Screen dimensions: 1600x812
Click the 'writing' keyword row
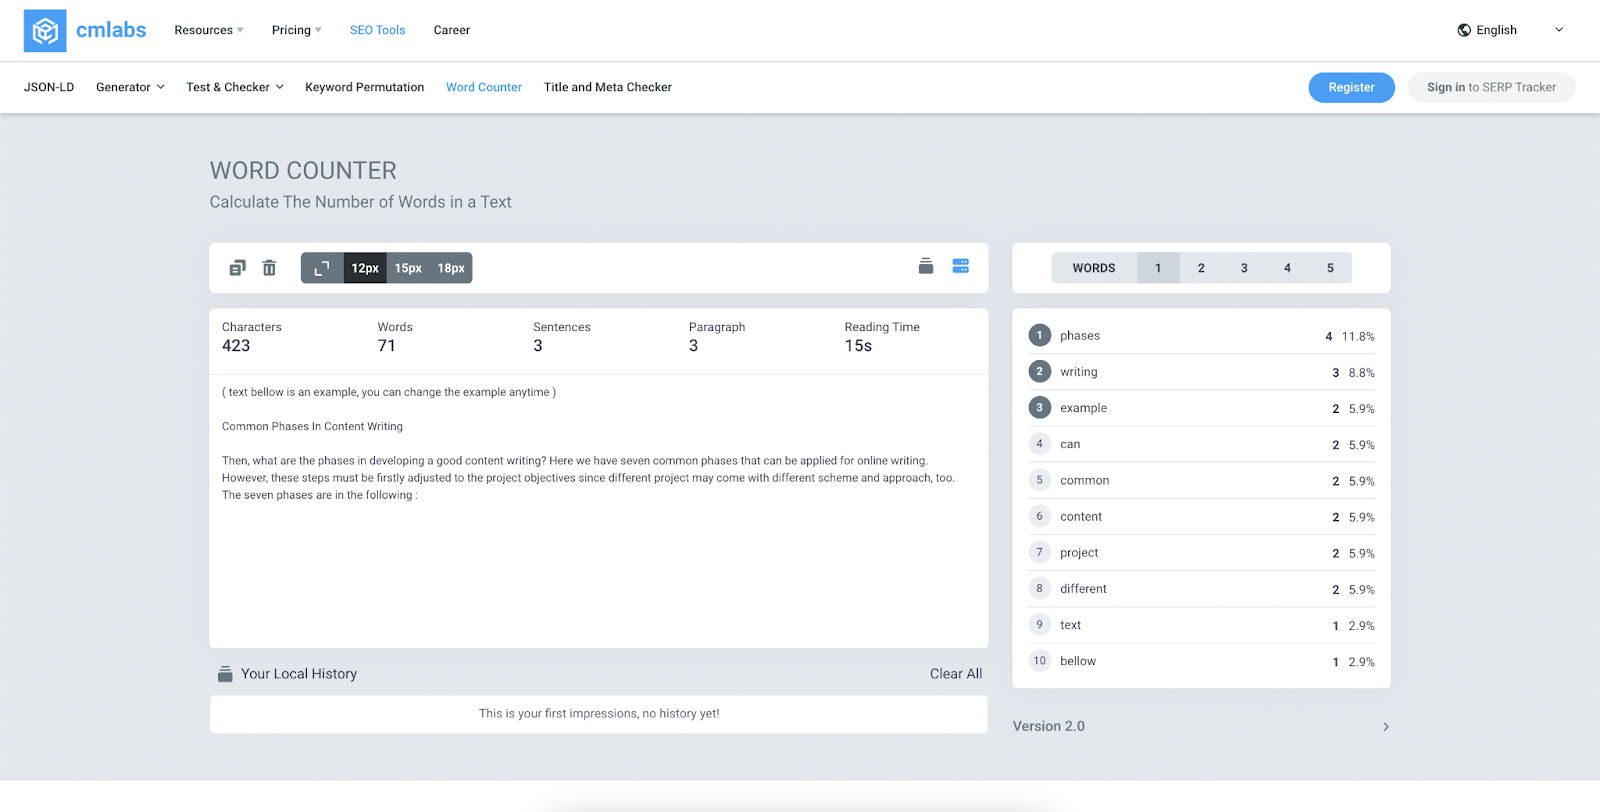point(1201,372)
